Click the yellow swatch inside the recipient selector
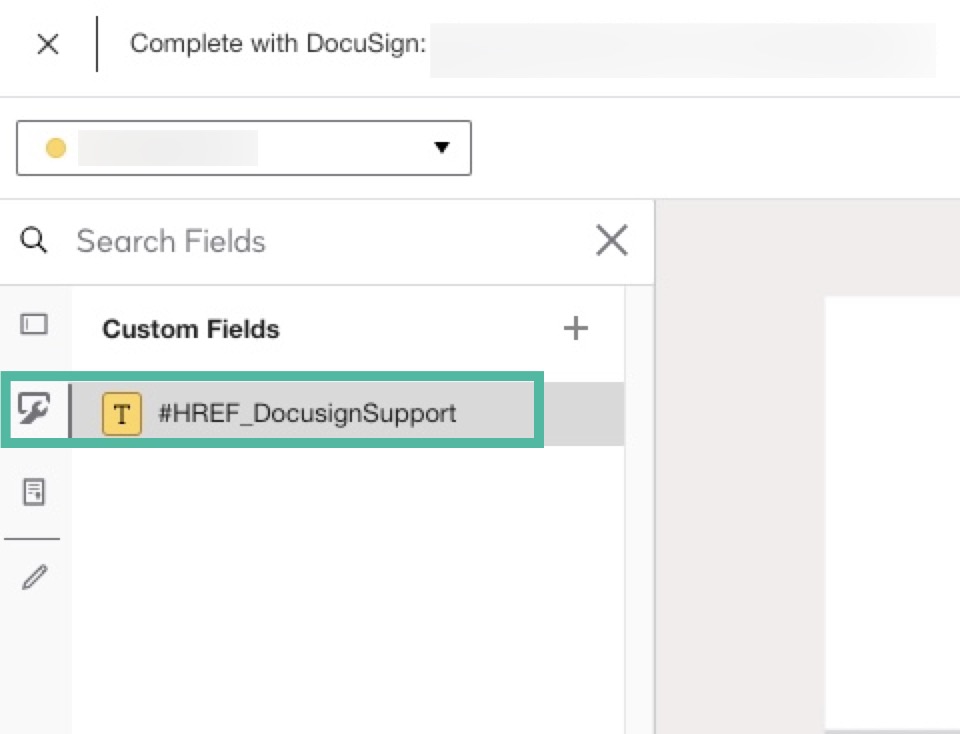 coord(56,147)
